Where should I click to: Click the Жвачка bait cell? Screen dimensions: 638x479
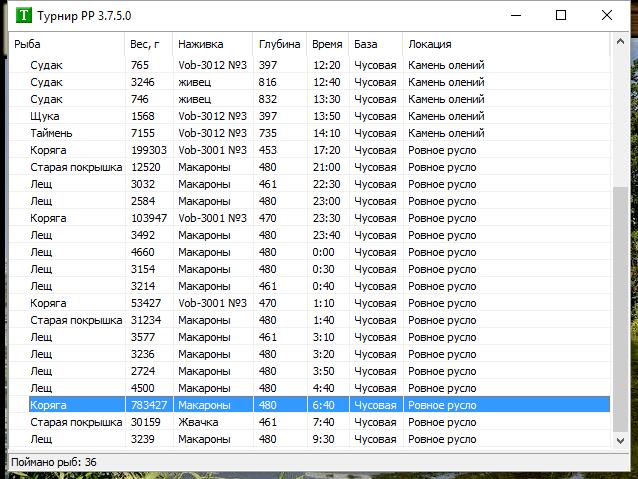click(198, 422)
